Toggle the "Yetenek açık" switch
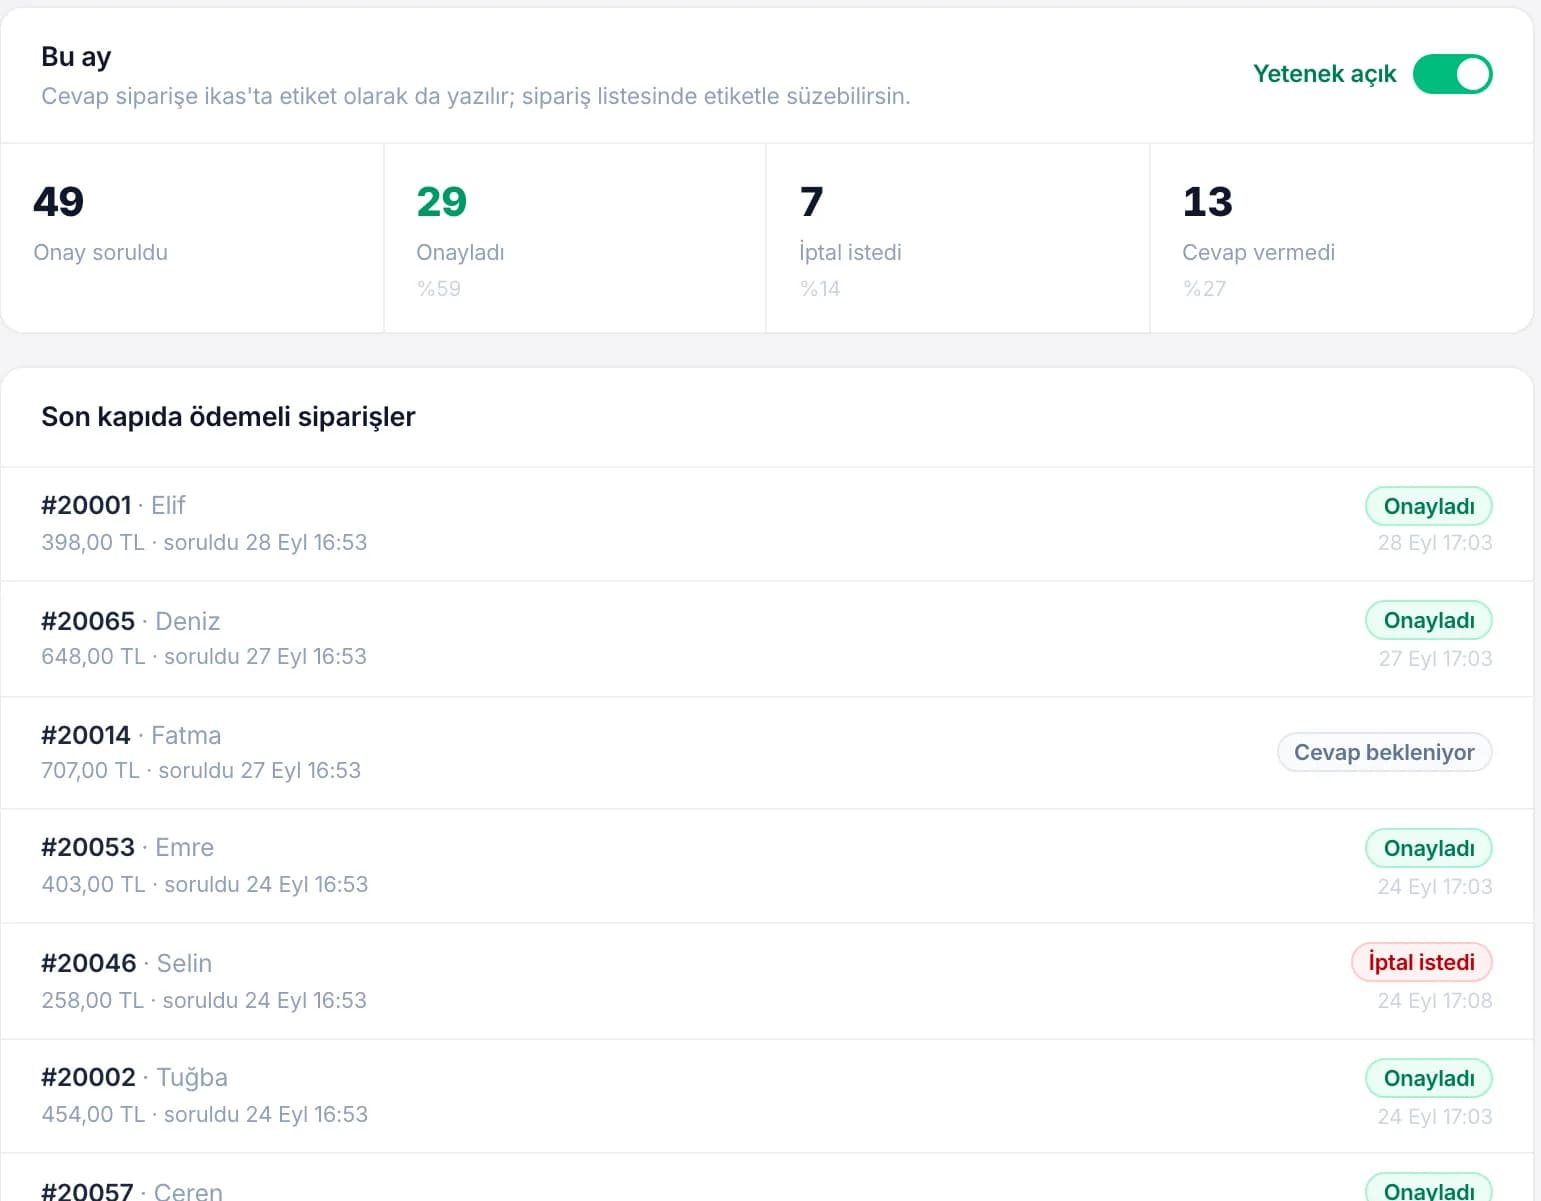 pyautogui.click(x=1452, y=74)
